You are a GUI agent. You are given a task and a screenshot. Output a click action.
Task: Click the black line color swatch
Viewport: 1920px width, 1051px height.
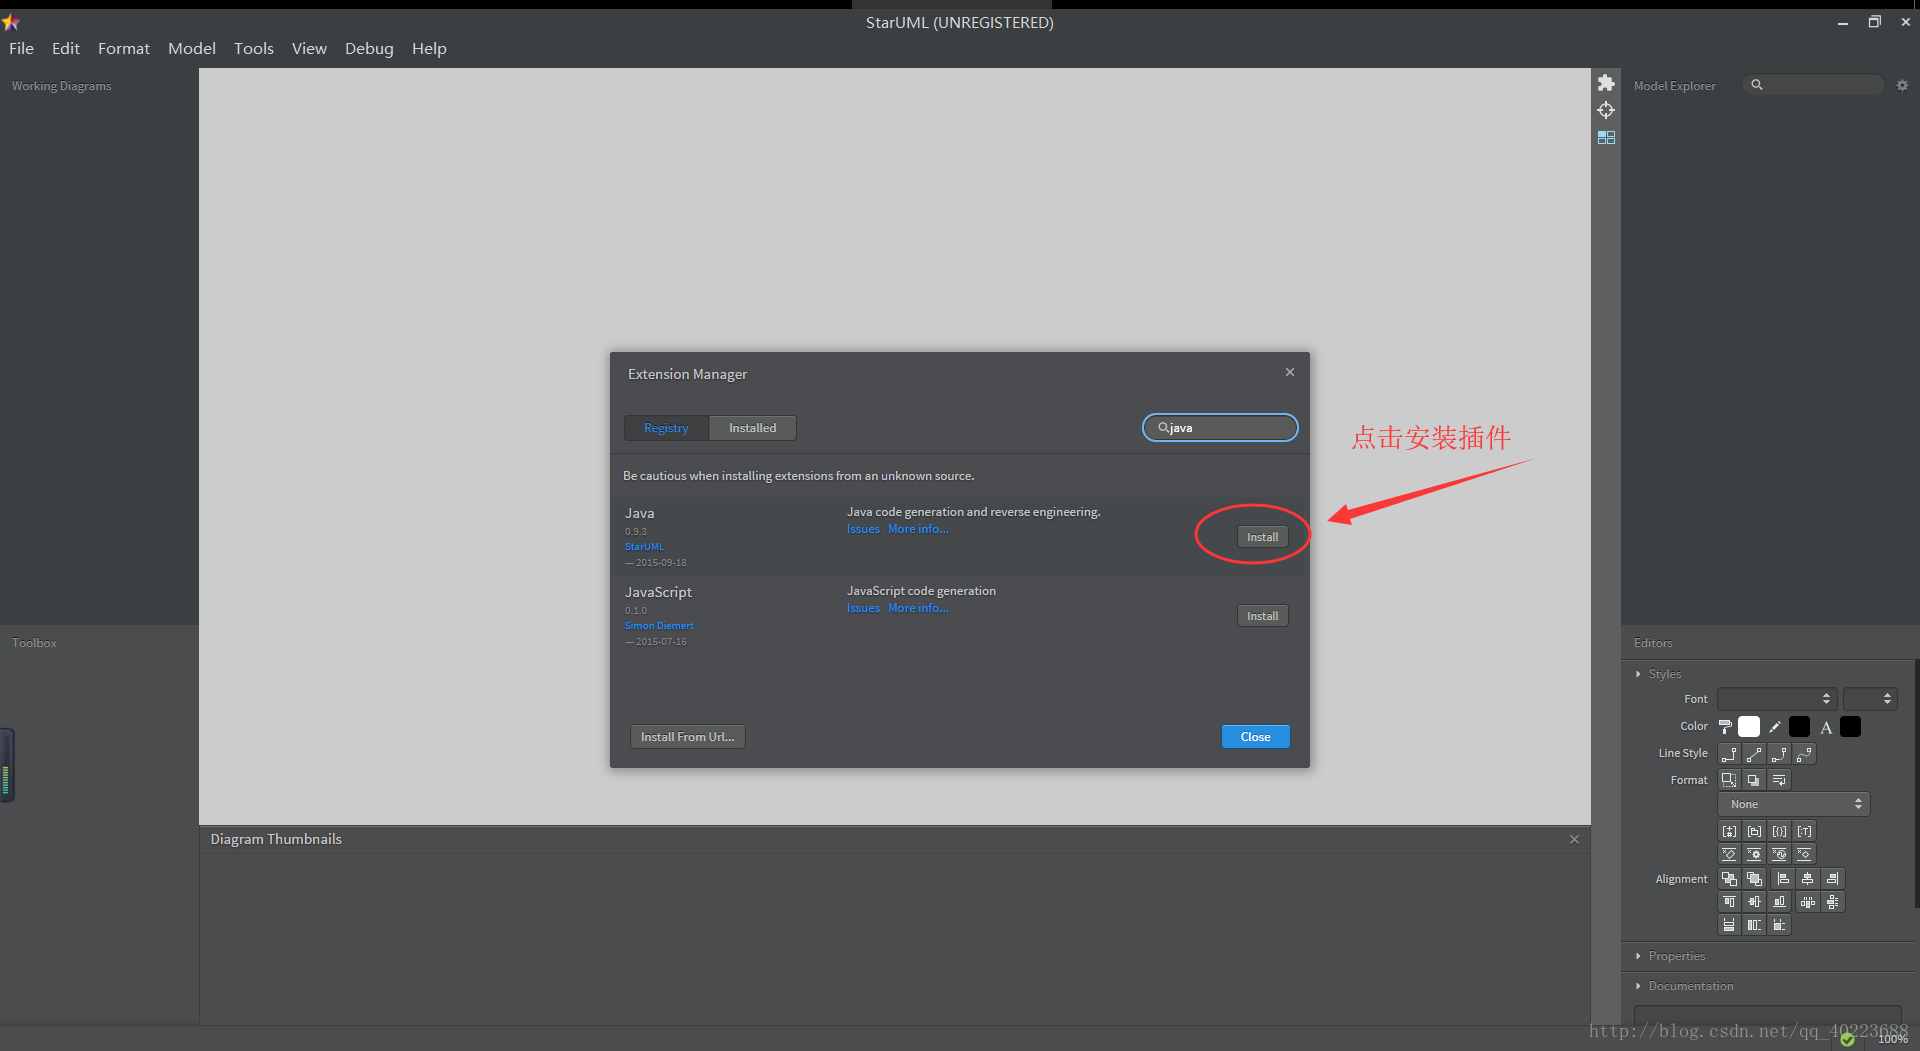point(1799,727)
